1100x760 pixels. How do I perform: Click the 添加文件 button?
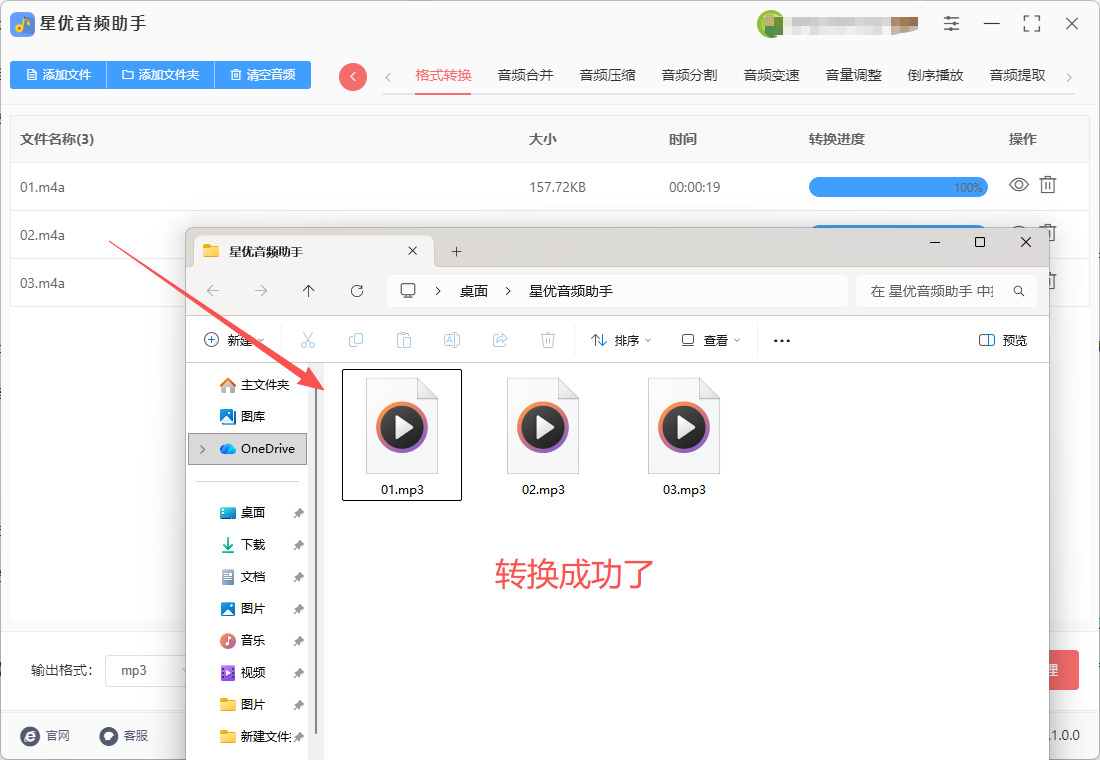(x=58, y=75)
